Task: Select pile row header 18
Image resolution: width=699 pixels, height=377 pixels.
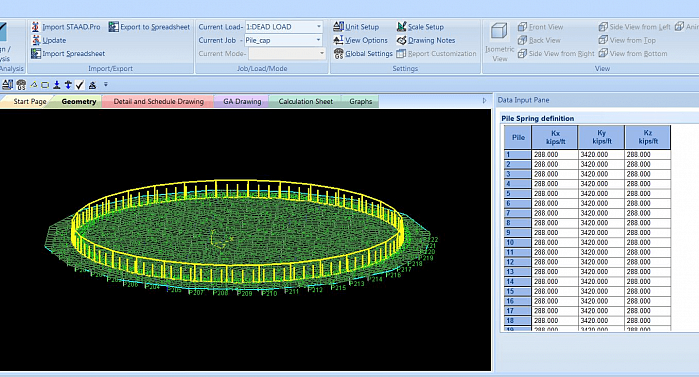Action: pos(518,320)
